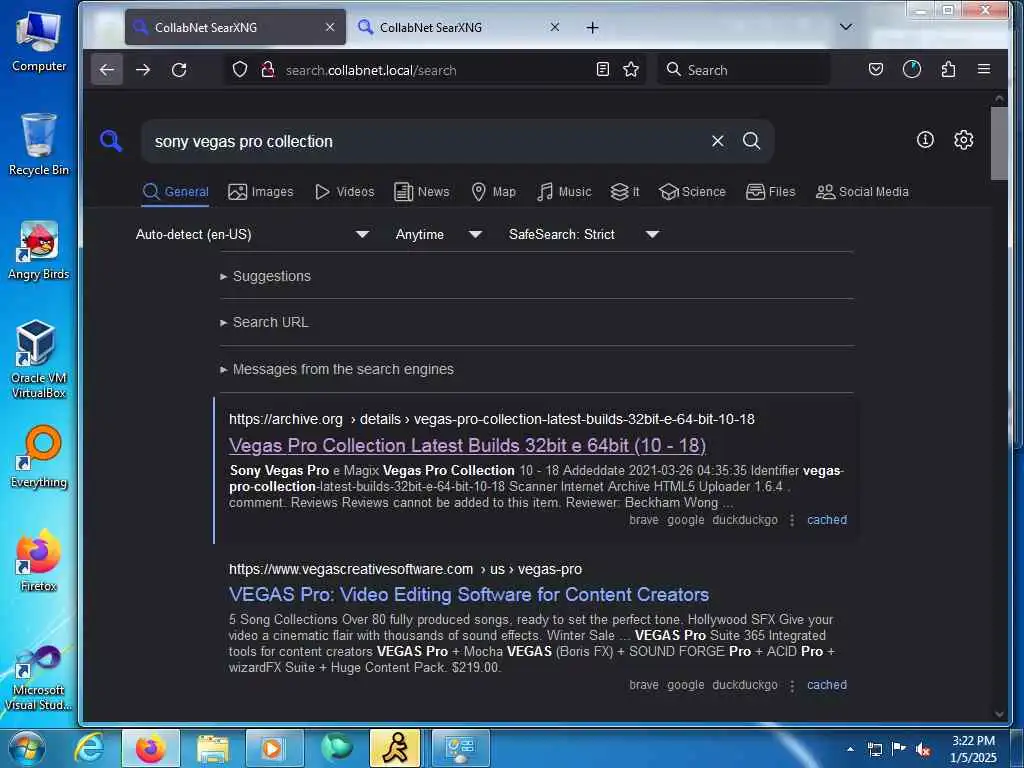Show site security padlock info
Image resolution: width=1024 pixels, height=768 pixels.
tap(267, 69)
